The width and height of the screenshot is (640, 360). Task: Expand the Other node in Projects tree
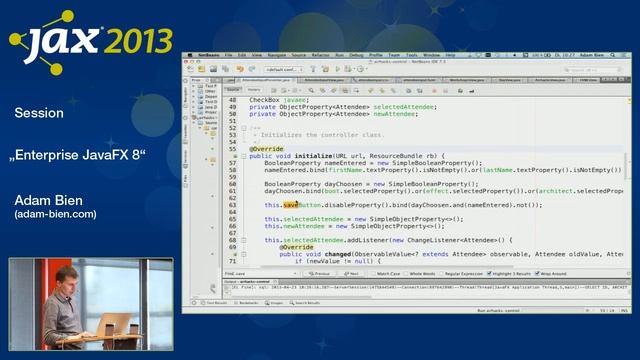pos(193,91)
